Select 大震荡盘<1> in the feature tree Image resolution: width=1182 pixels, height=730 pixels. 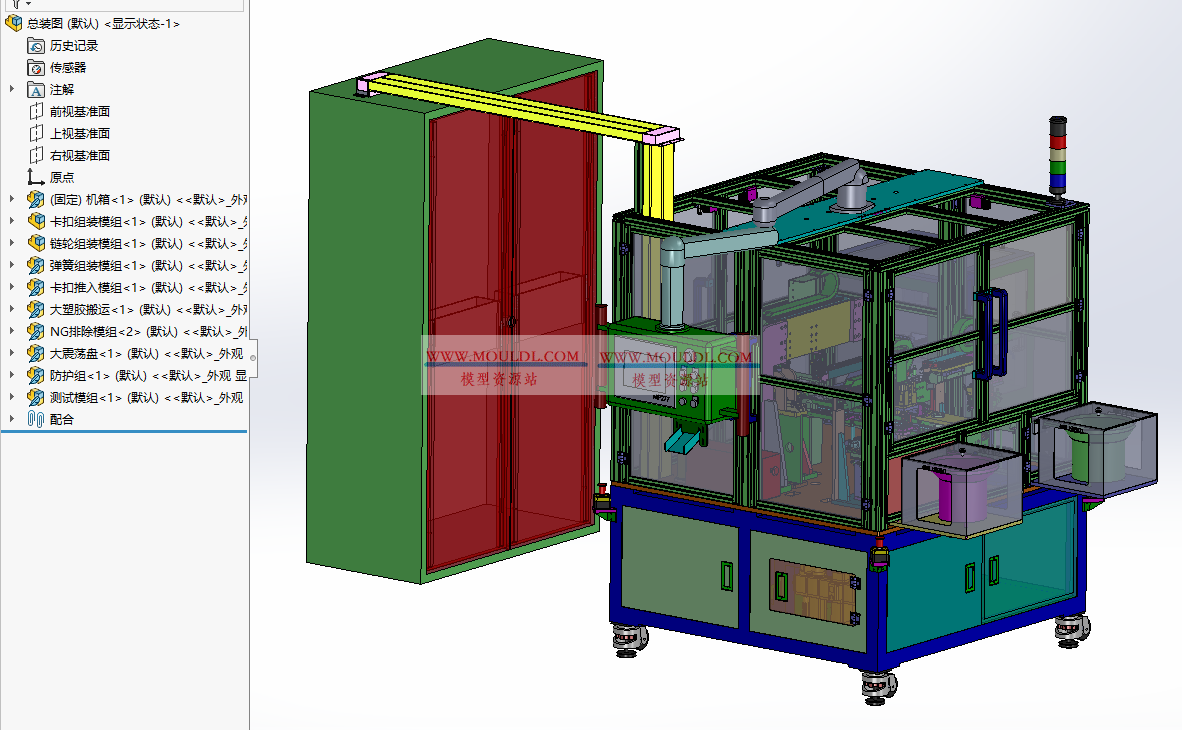point(140,354)
